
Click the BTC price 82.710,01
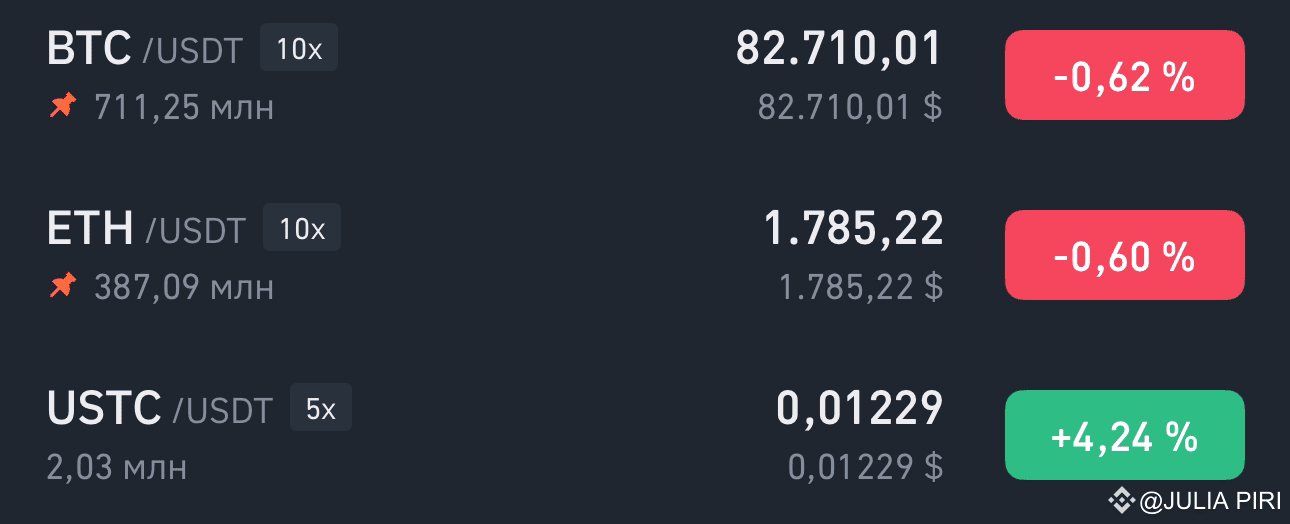pyautogui.click(x=839, y=49)
